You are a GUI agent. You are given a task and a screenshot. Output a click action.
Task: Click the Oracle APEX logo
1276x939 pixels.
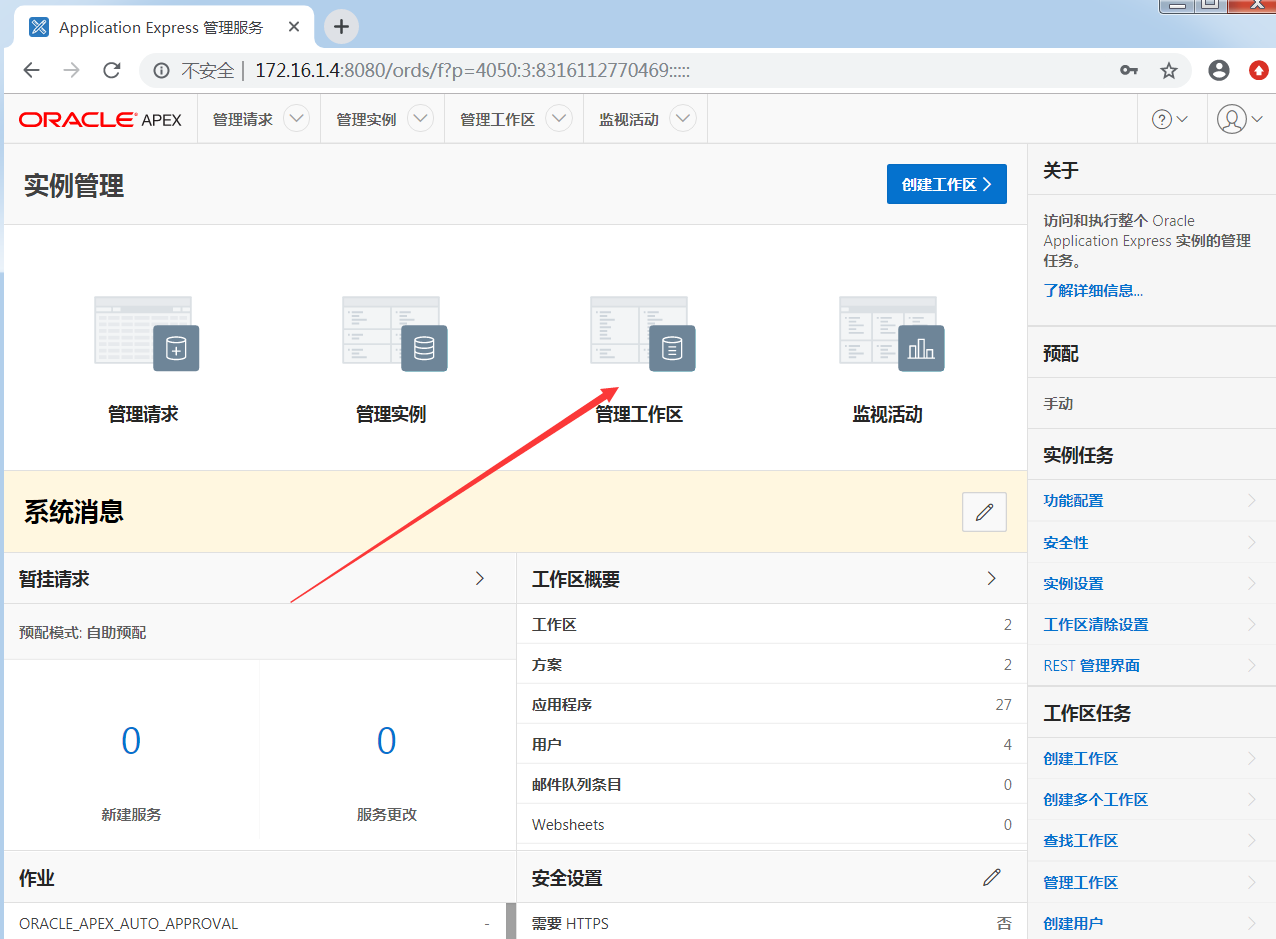click(100, 119)
